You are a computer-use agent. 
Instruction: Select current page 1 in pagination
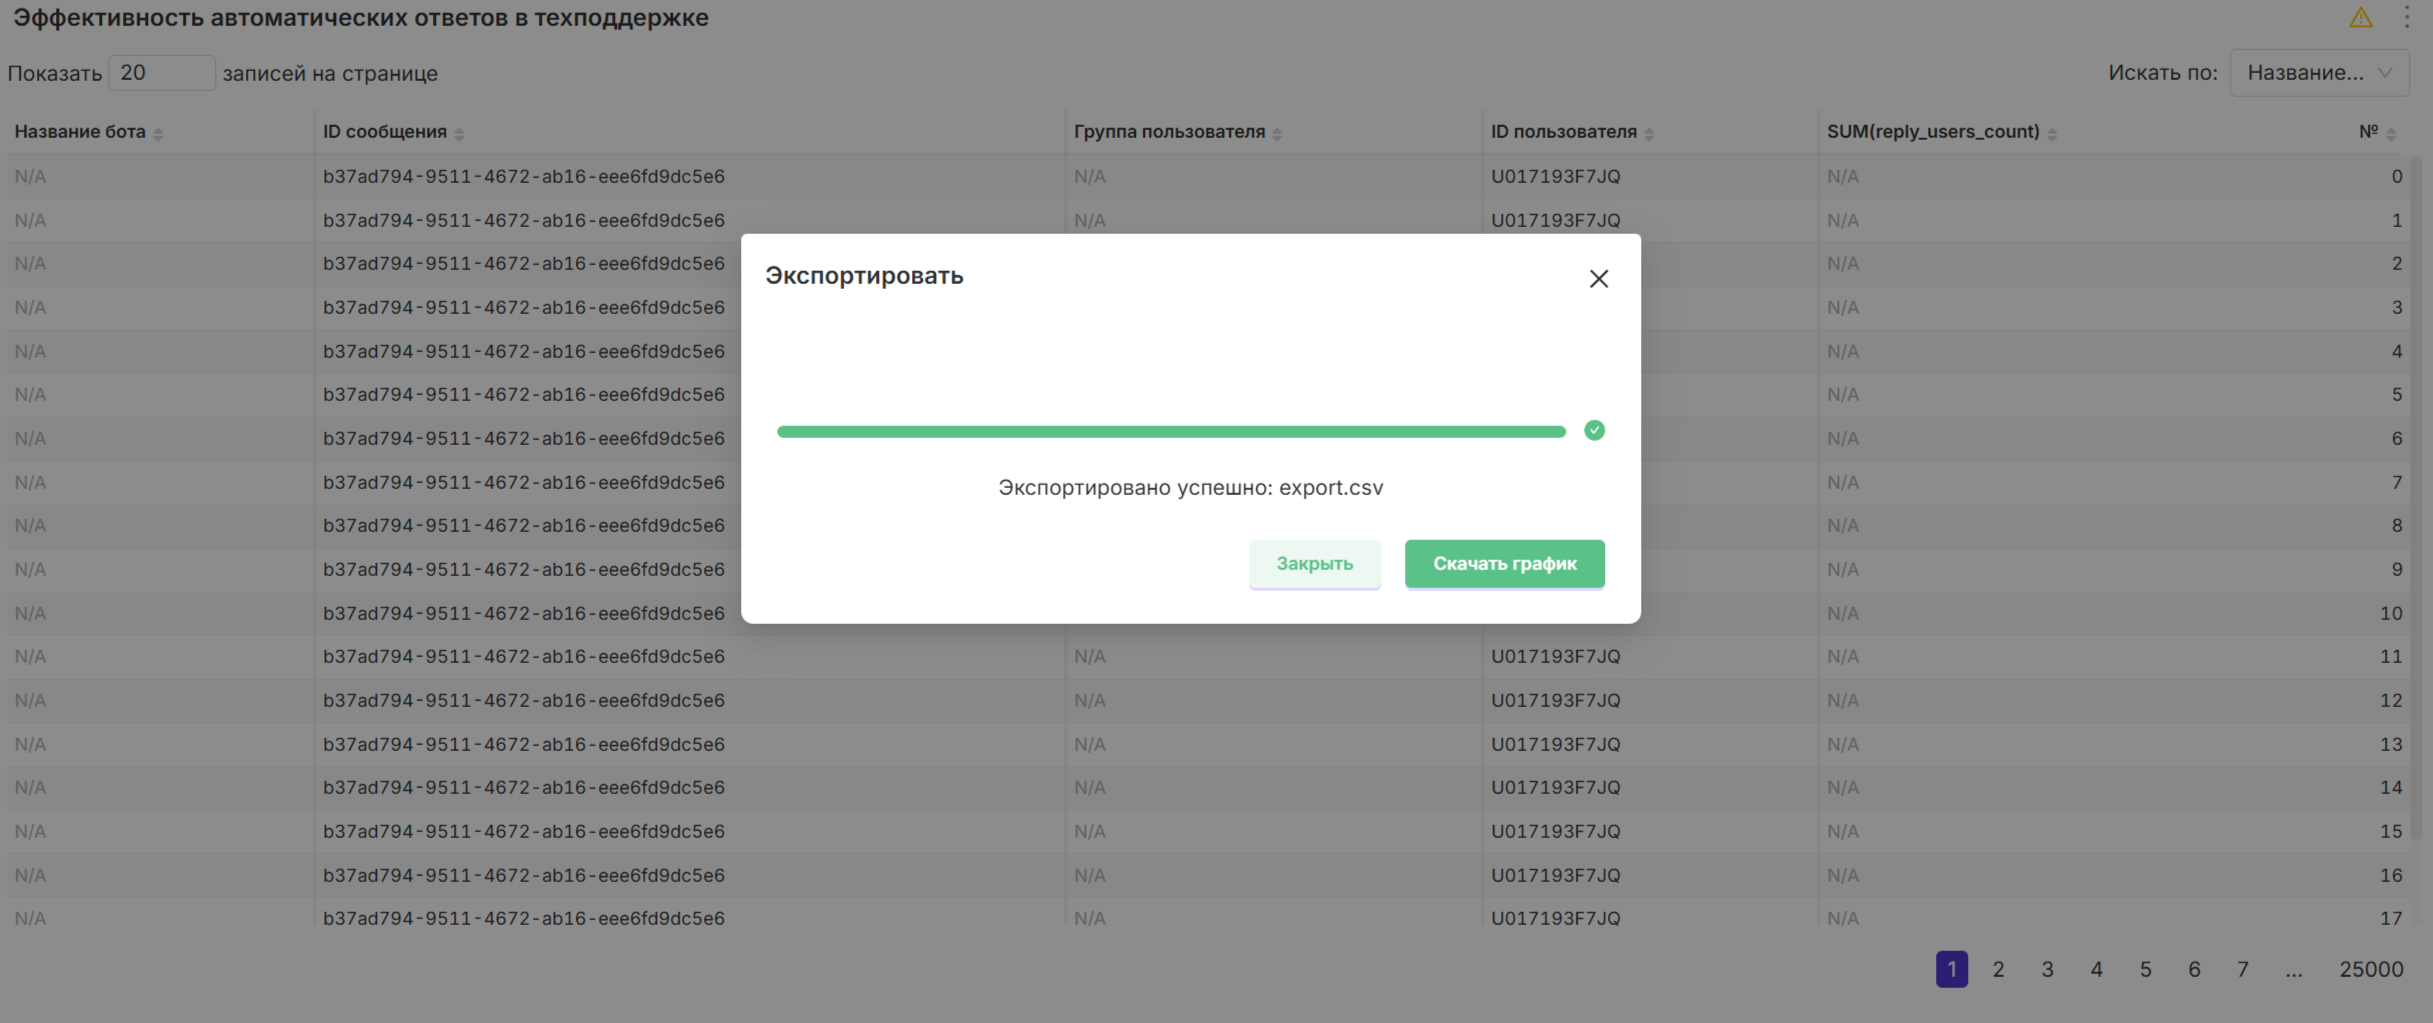tap(1951, 969)
